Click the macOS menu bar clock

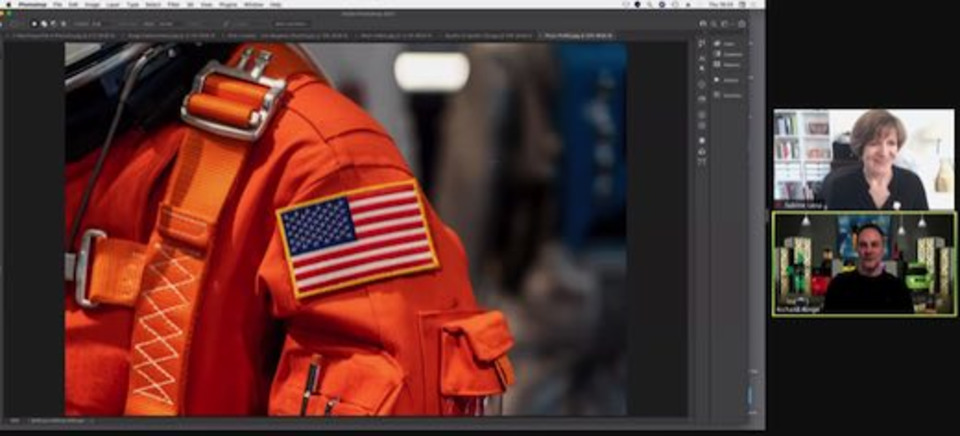point(721,4)
